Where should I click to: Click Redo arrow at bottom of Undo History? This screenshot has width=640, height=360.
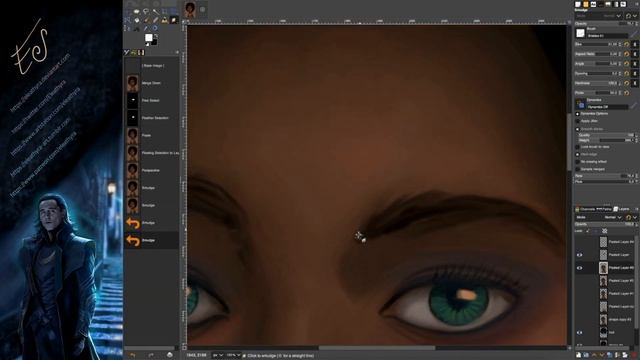click(x=151, y=355)
